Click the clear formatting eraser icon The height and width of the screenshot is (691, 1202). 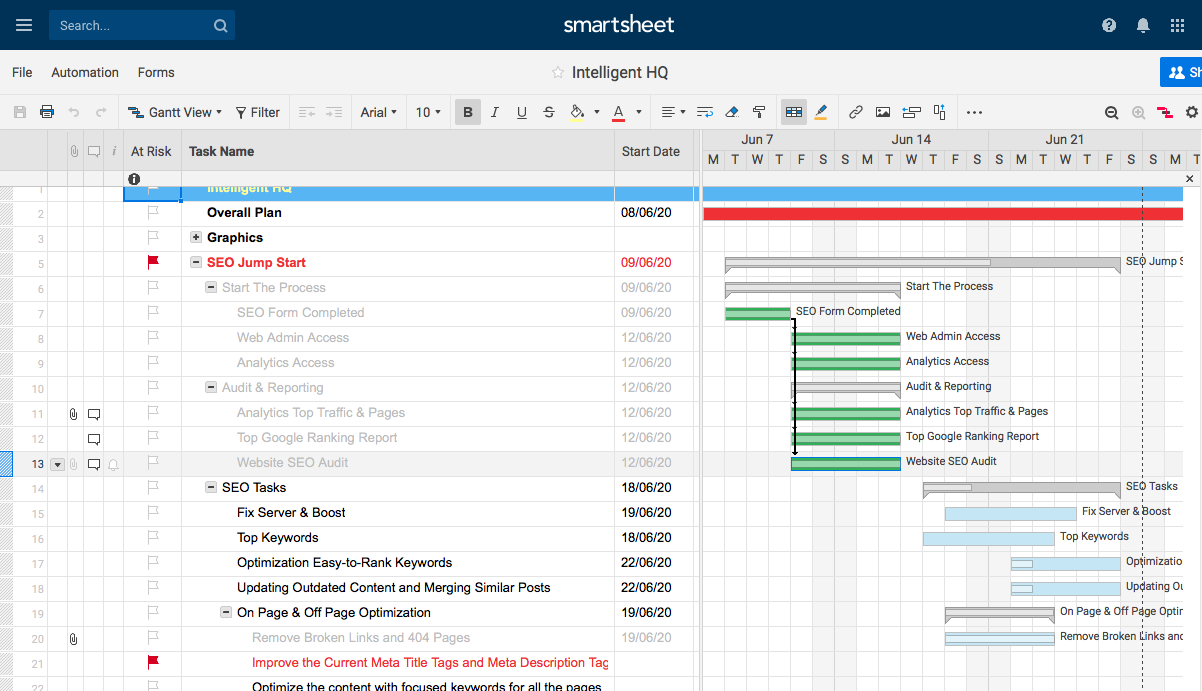click(732, 113)
